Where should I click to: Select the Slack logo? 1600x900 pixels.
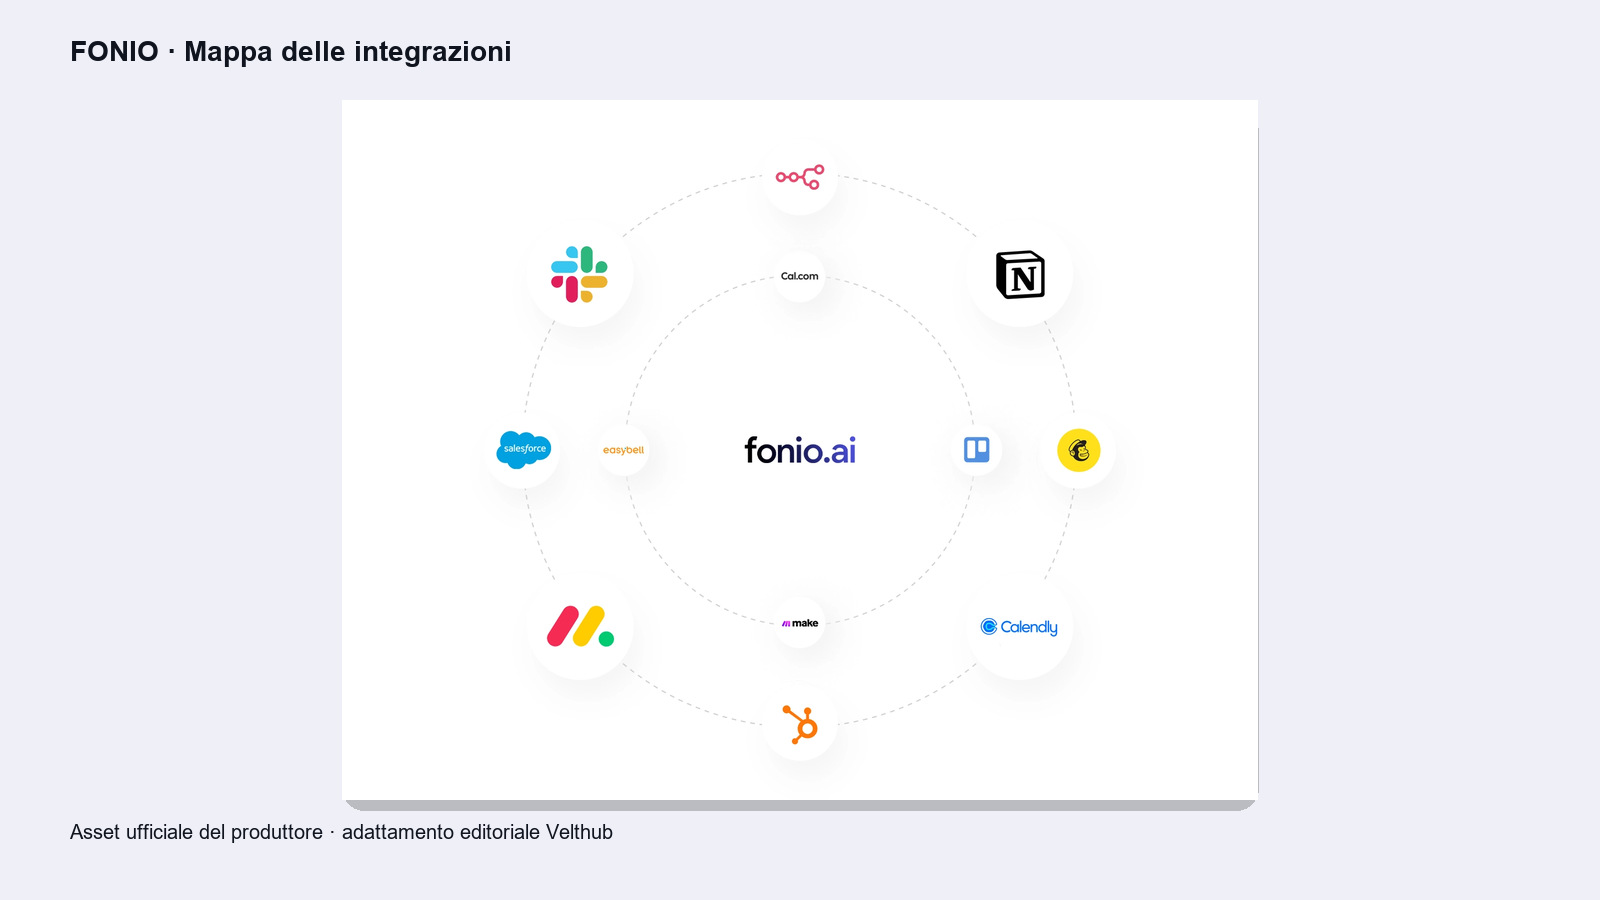(579, 274)
